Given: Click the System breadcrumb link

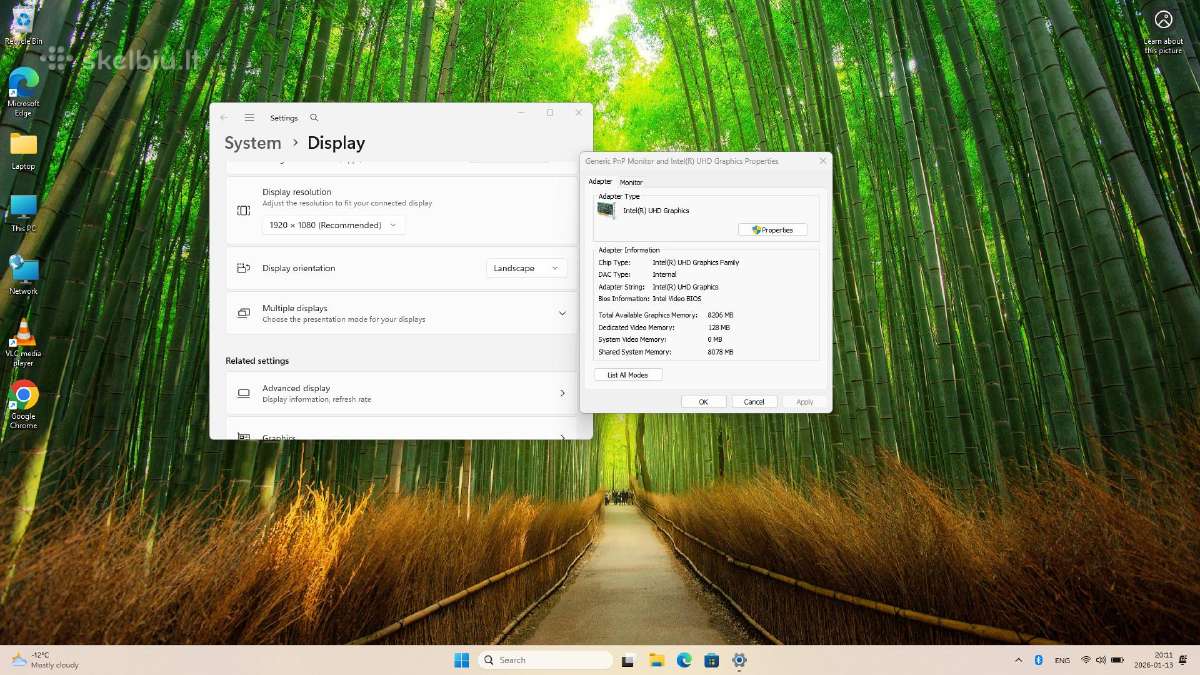Looking at the screenshot, I should (x=253, y=143).
